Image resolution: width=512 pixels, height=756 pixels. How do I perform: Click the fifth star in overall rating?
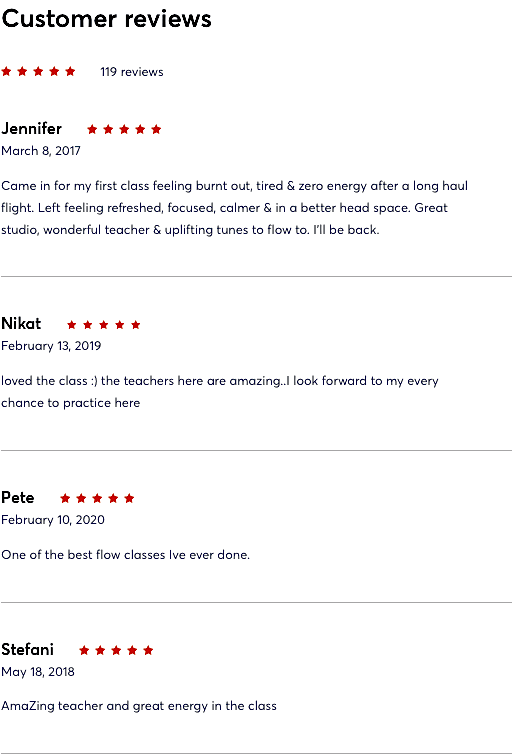(70, 71)
